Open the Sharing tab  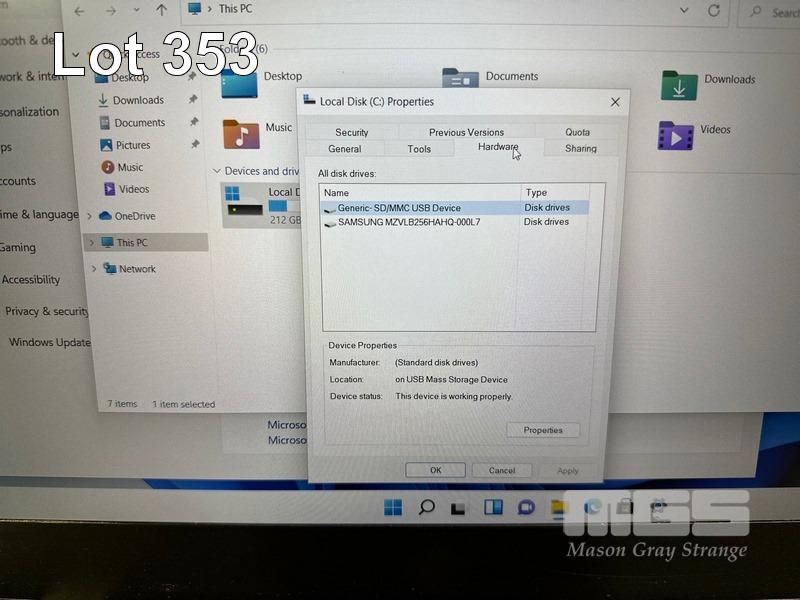tap(580, 148)
